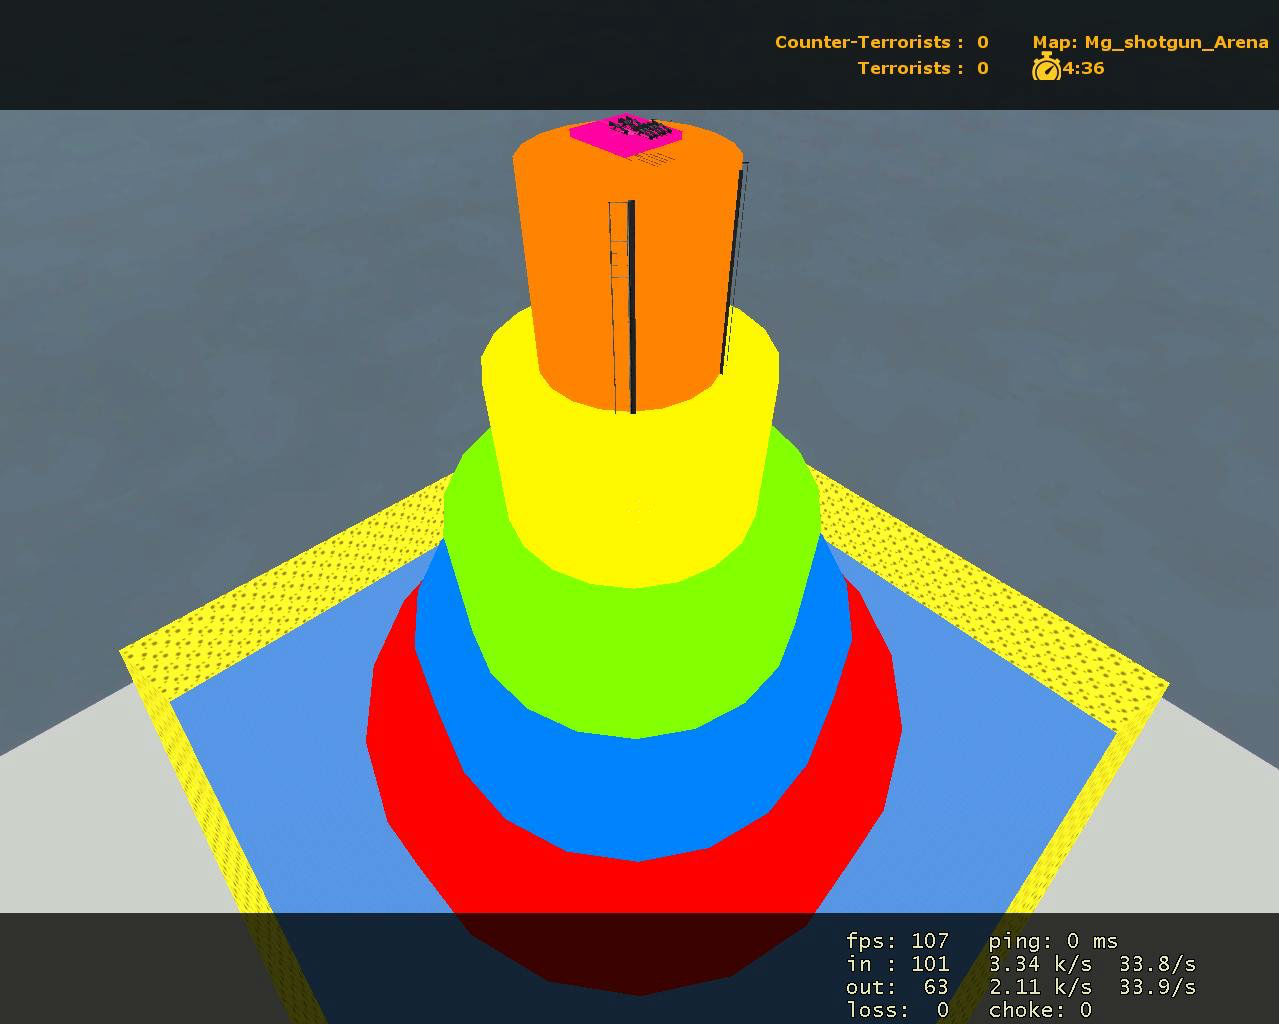Click the 'loss: 0' readout

coord(897,1010)
